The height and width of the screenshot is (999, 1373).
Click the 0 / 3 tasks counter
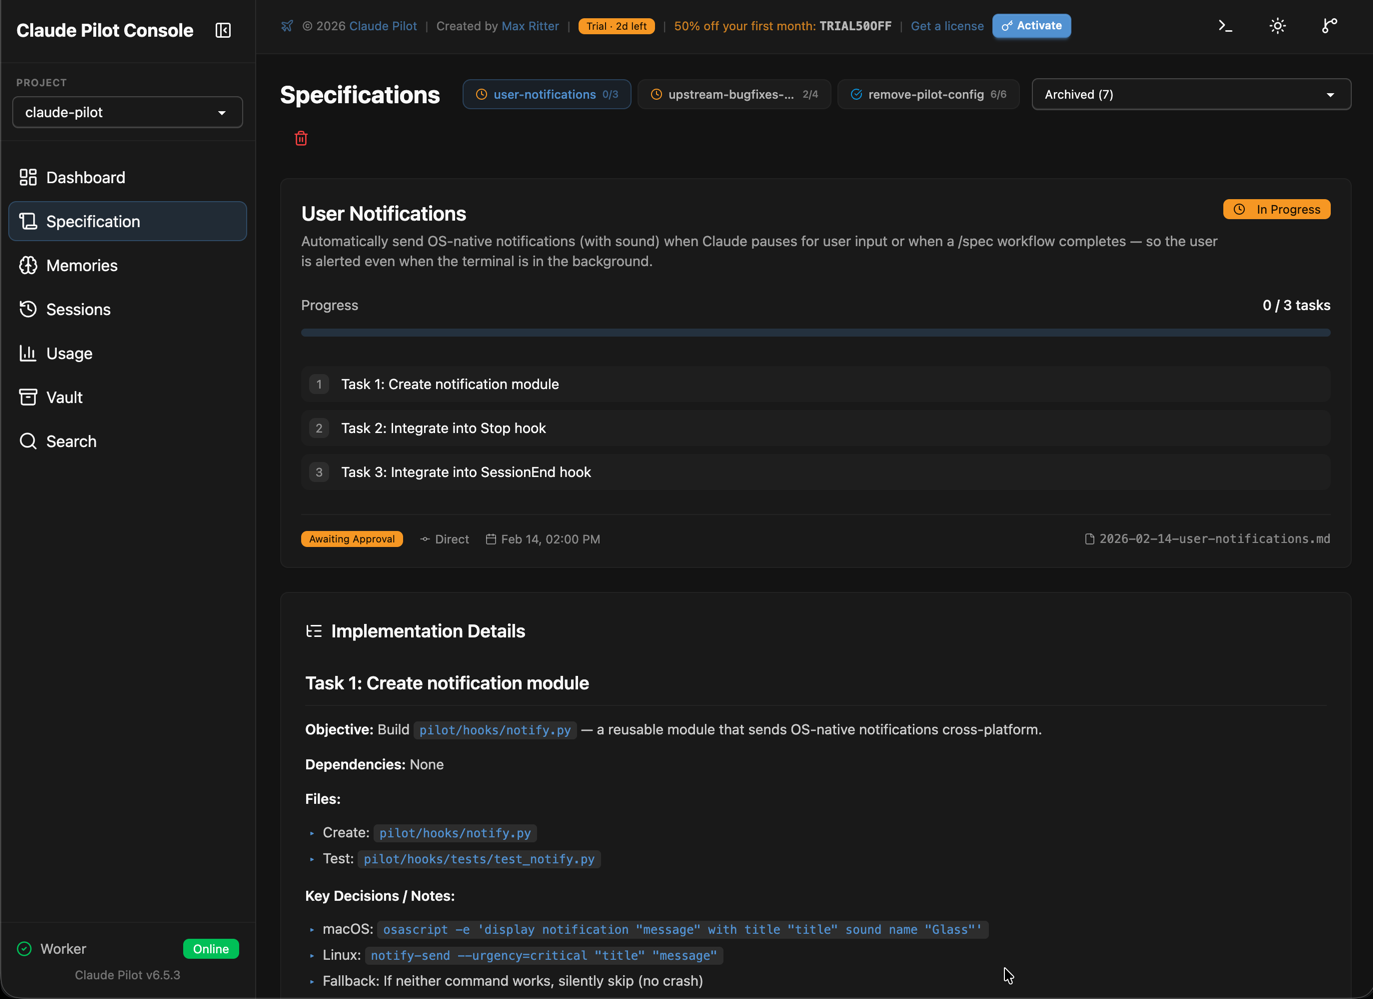(1296, 305)
